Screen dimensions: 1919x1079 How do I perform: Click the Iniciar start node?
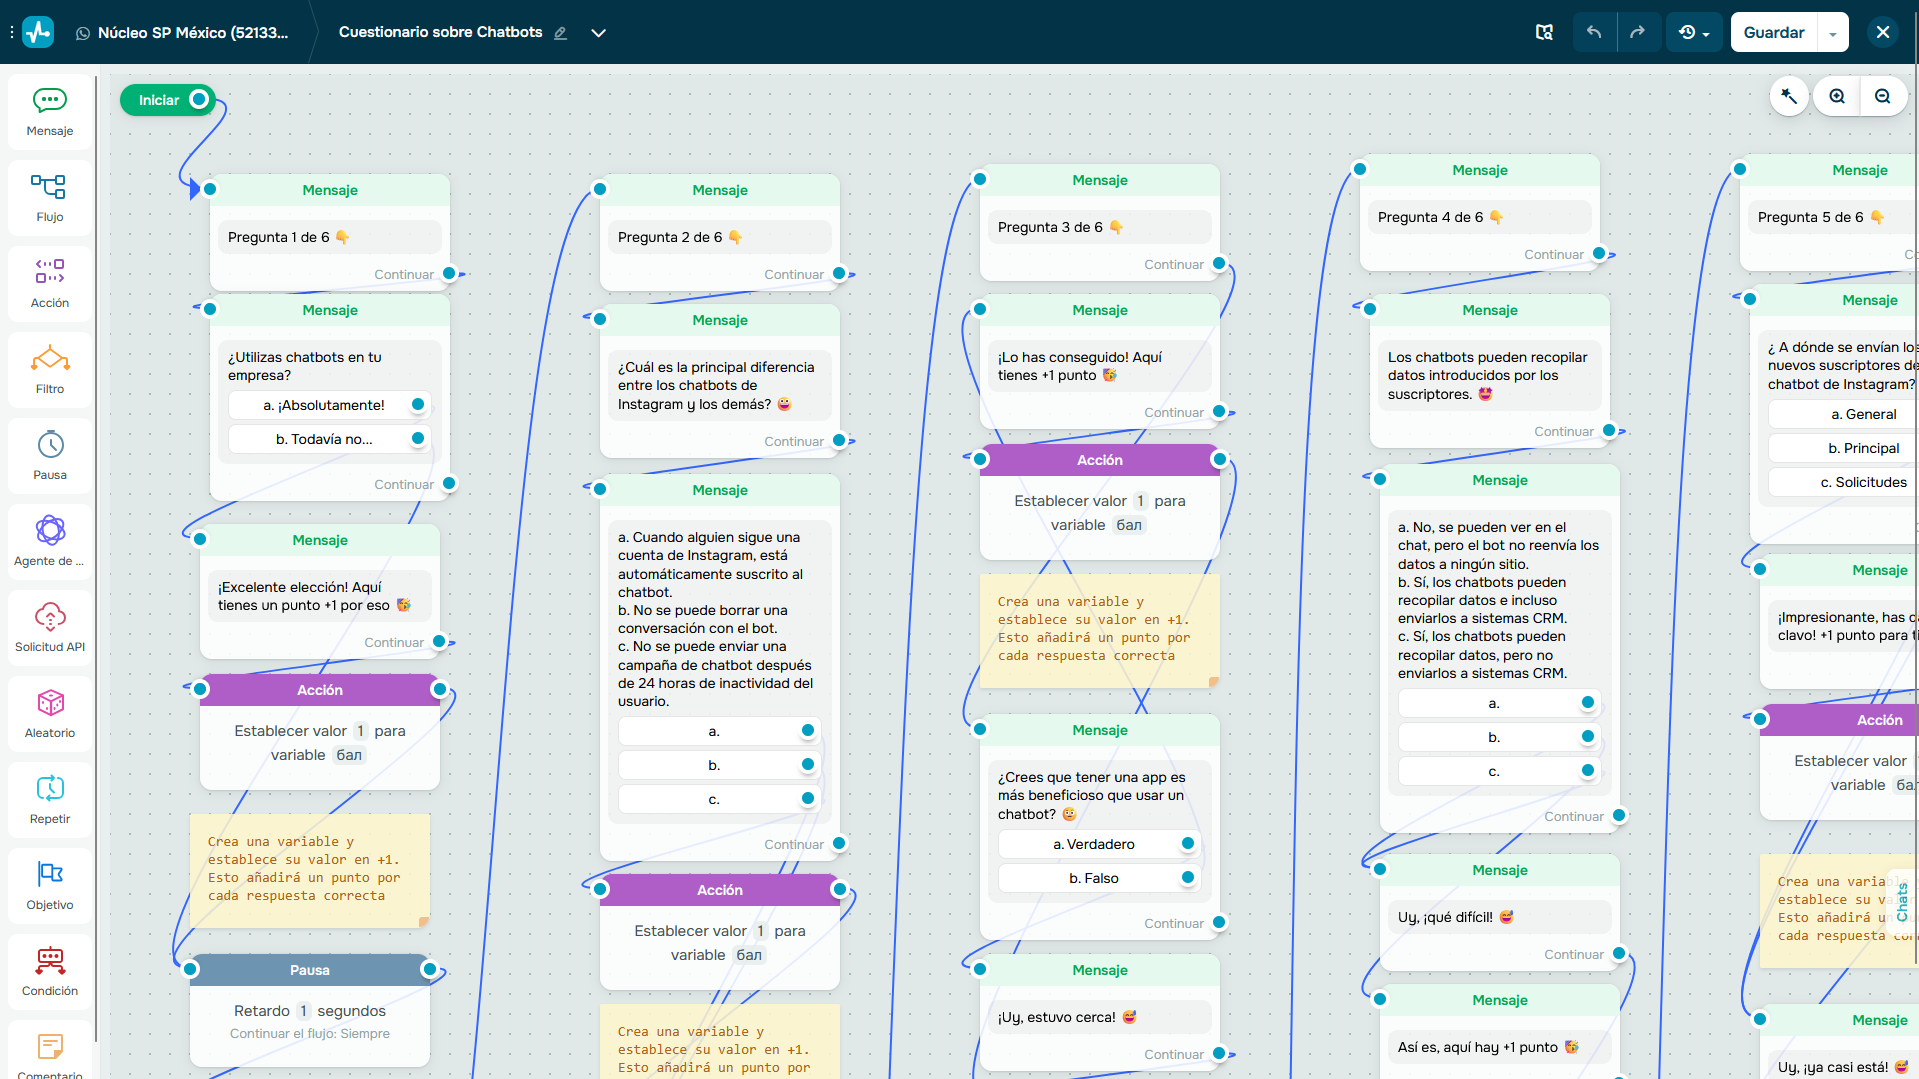point(159,100)
